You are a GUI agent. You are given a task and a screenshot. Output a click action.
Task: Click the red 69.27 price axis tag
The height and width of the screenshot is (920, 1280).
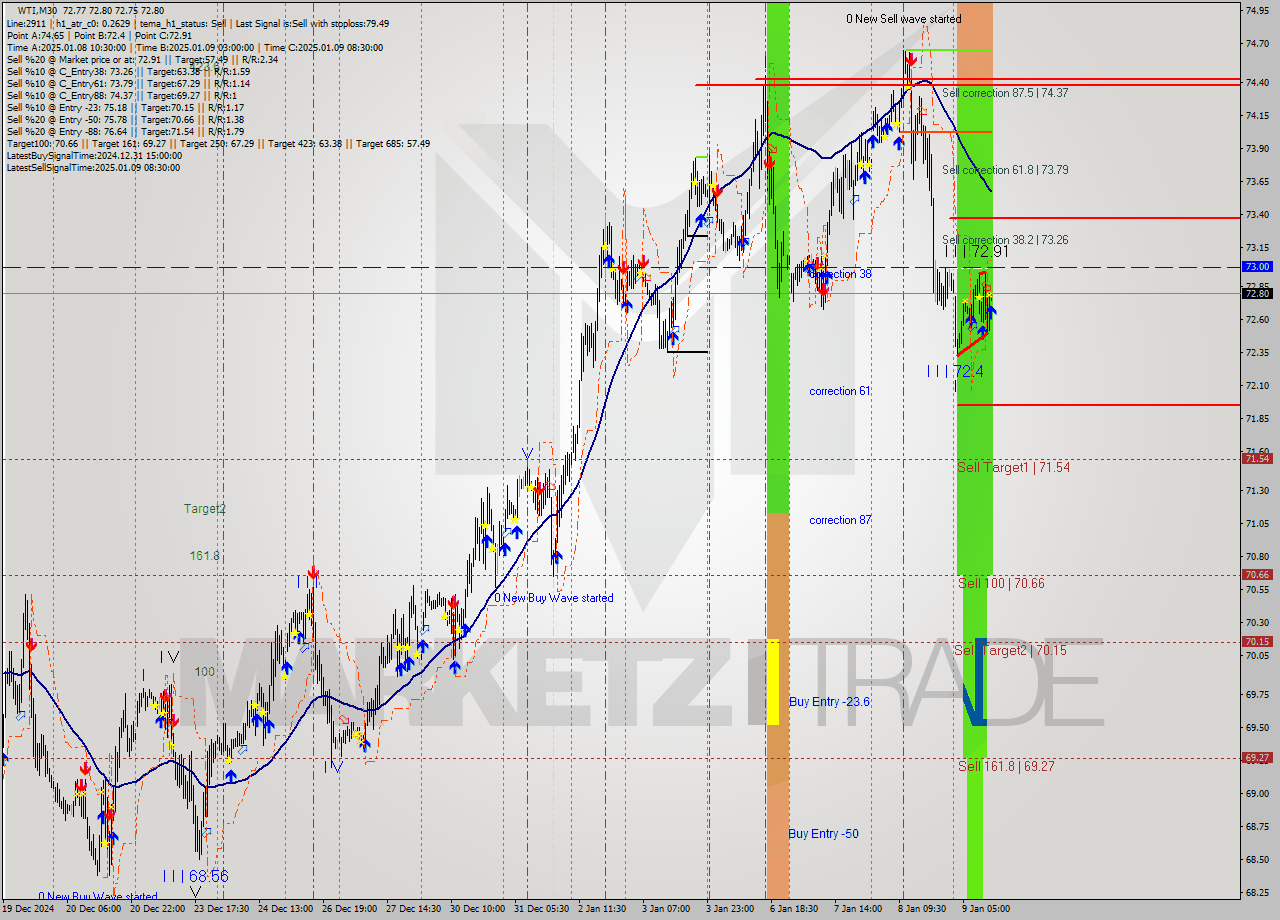(x=1256, y=758)
